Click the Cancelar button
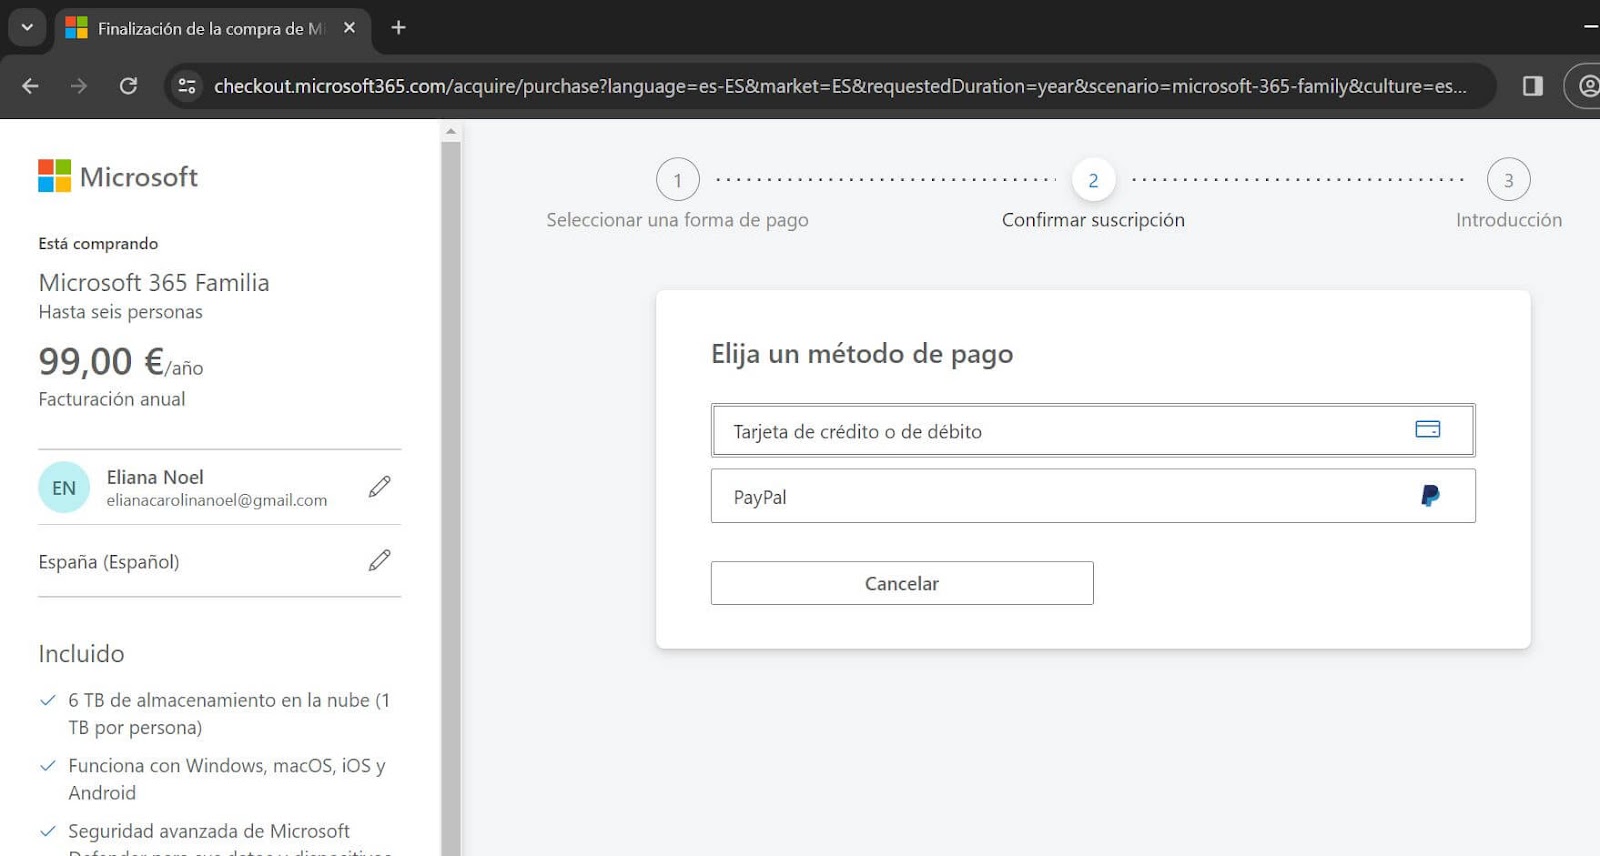1600x856 pixels. pos(902,583)
